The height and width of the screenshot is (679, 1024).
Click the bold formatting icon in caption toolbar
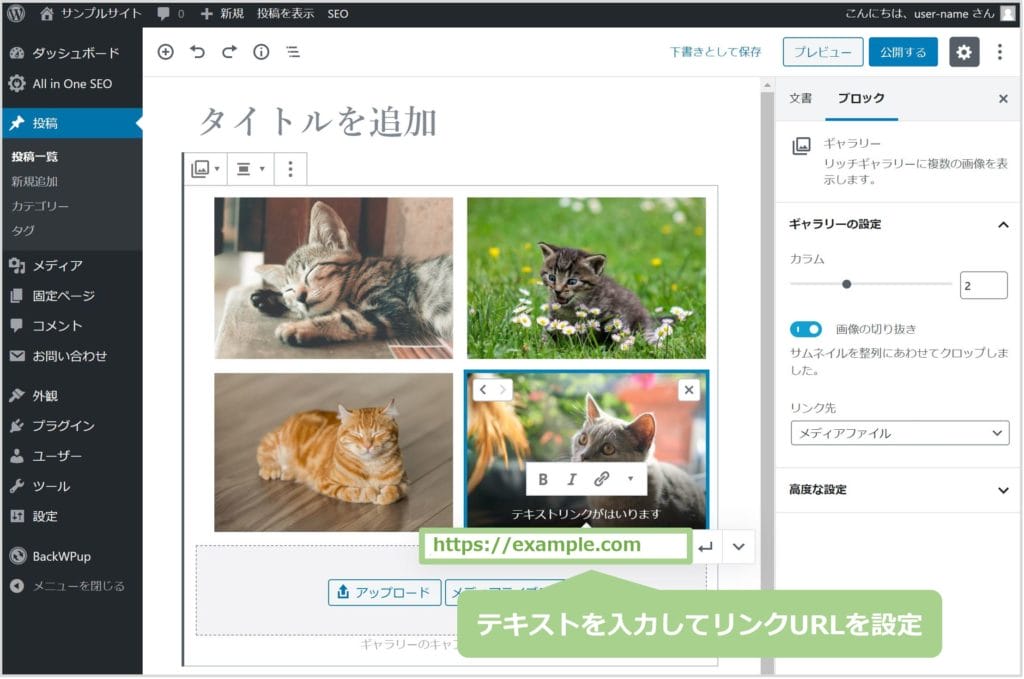tap(543, 479)
